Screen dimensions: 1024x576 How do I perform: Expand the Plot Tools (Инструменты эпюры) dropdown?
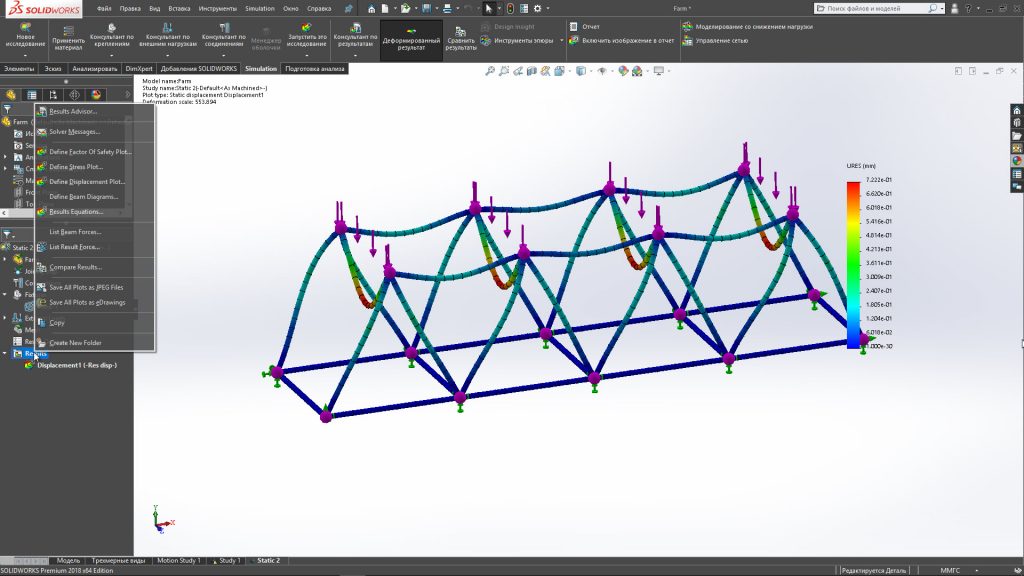coord(561,41)
